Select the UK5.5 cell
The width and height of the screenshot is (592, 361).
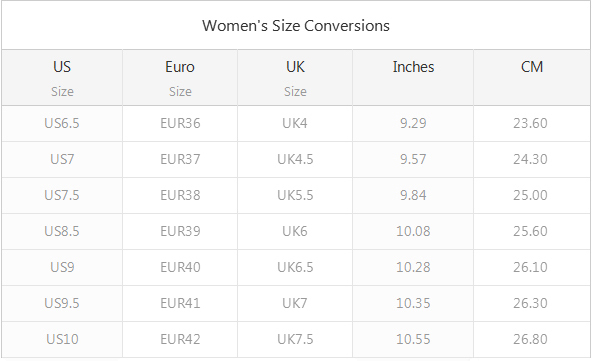295,195
